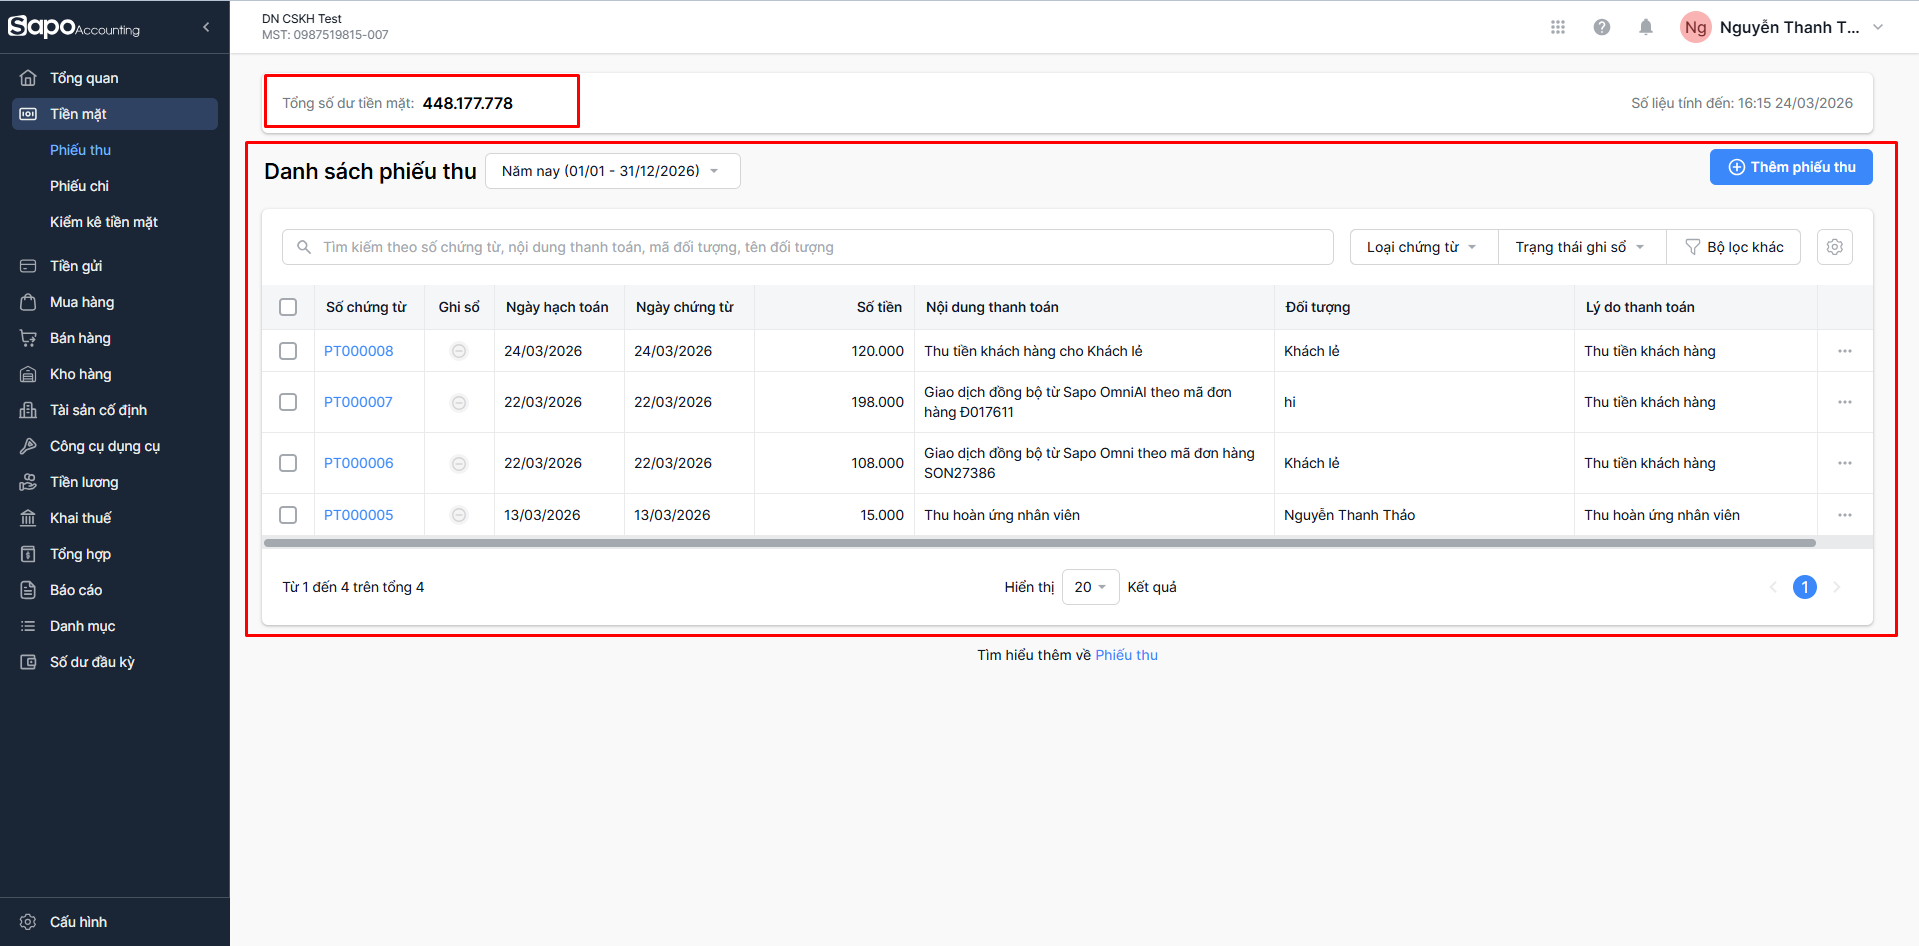
Task: Open Tài sản cố định in the sidebar
Action: coord(114,410)
